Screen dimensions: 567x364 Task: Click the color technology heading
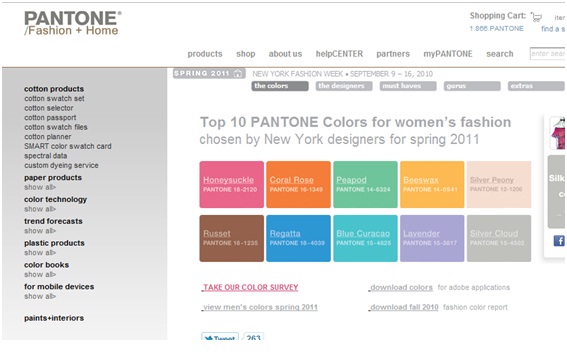tap(55, 199)
